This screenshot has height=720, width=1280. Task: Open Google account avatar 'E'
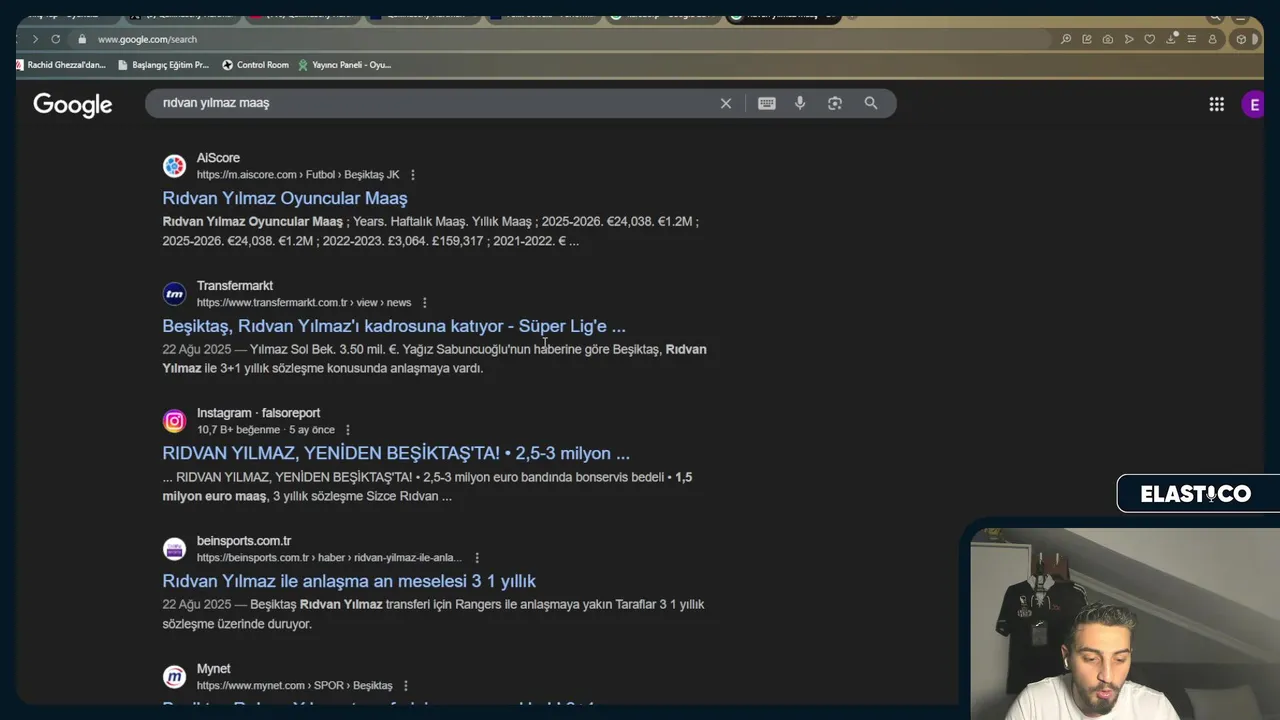click(1253, 104)
